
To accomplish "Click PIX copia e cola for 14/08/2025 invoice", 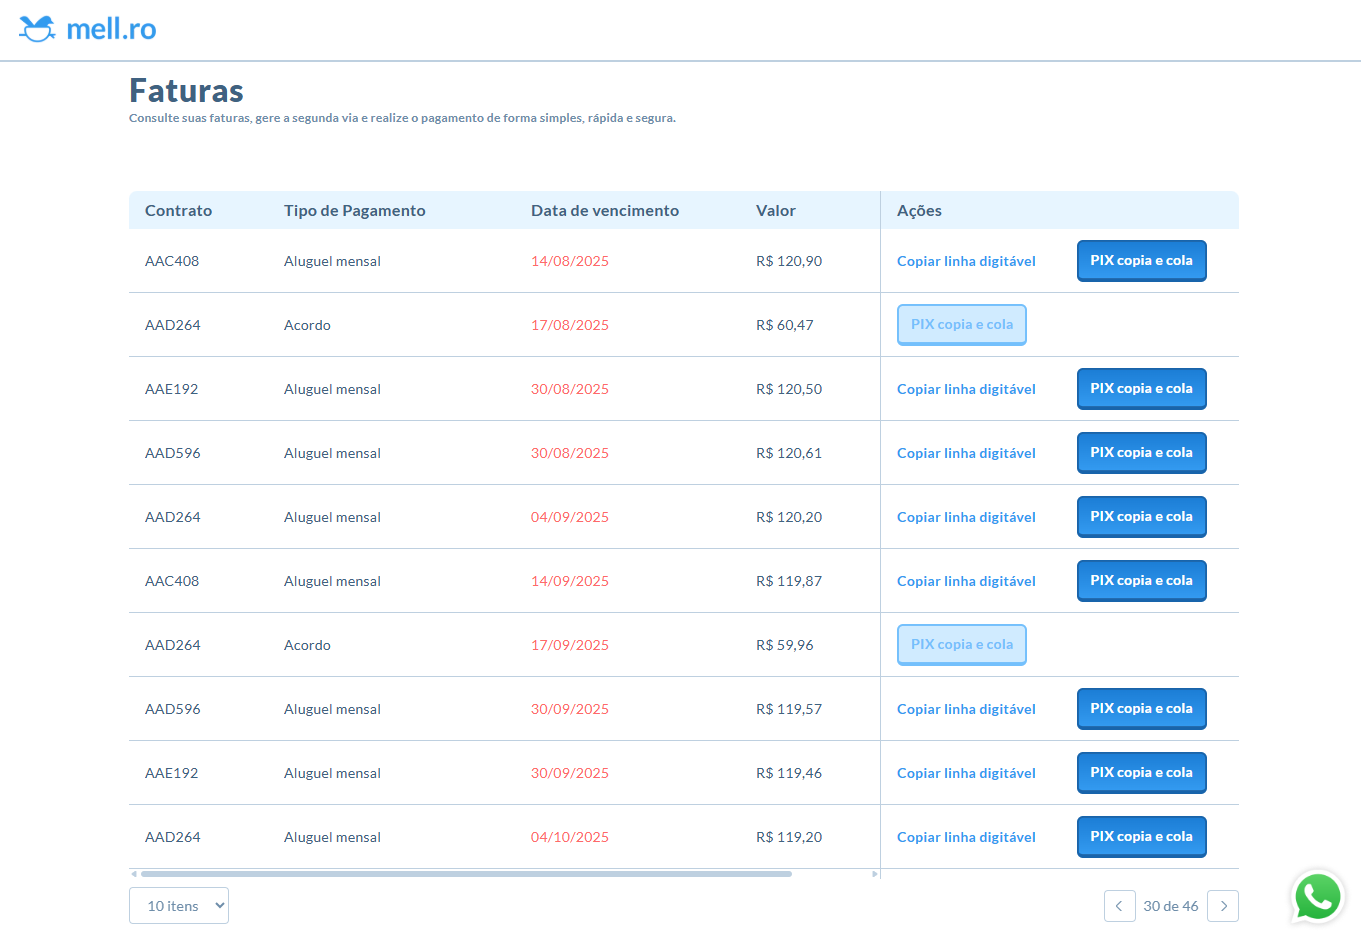I will pyautogui.click(x=1141, y=261).
